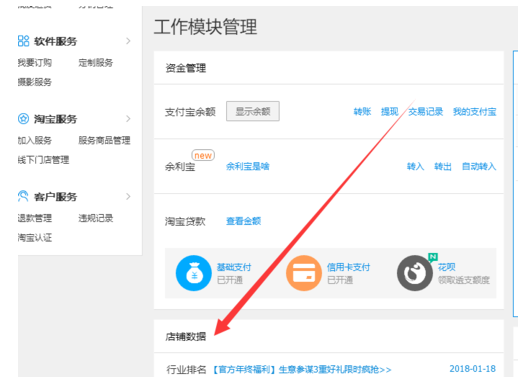Screen dimensions: 526x377
Task: Click the 淘宝贷款 label
Action: 185,221
